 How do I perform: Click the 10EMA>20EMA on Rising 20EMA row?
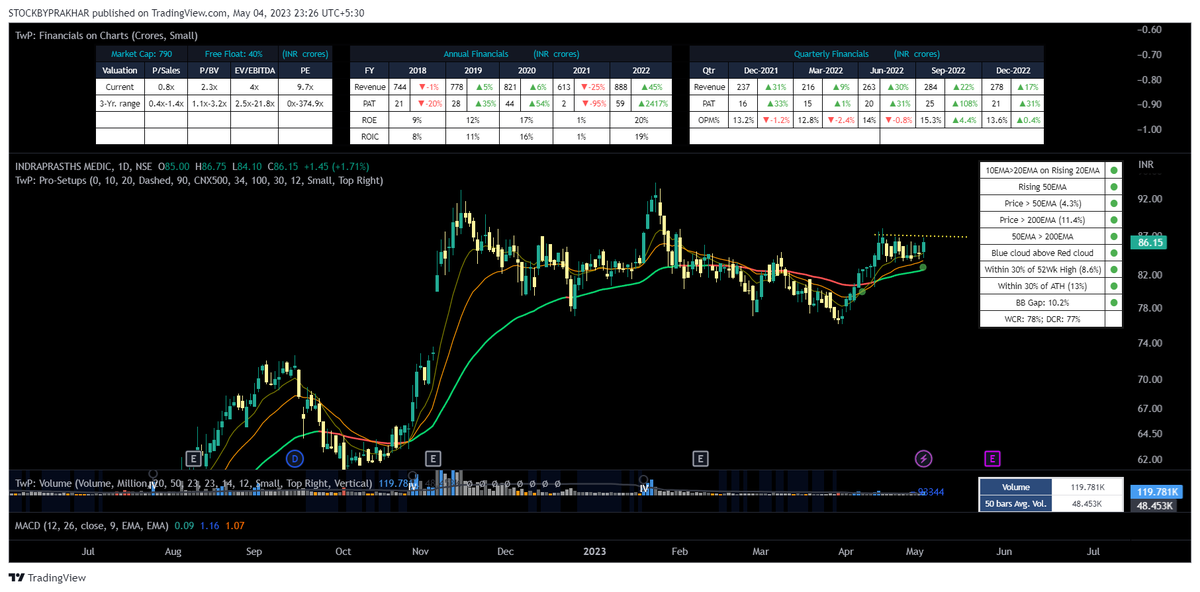(1042, 171)
